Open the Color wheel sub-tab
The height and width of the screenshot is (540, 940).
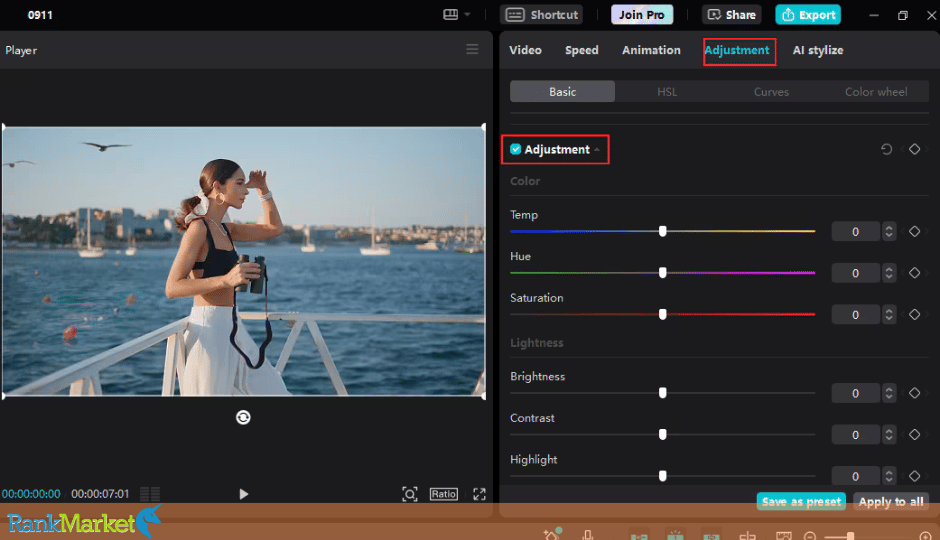pos(876,92)
